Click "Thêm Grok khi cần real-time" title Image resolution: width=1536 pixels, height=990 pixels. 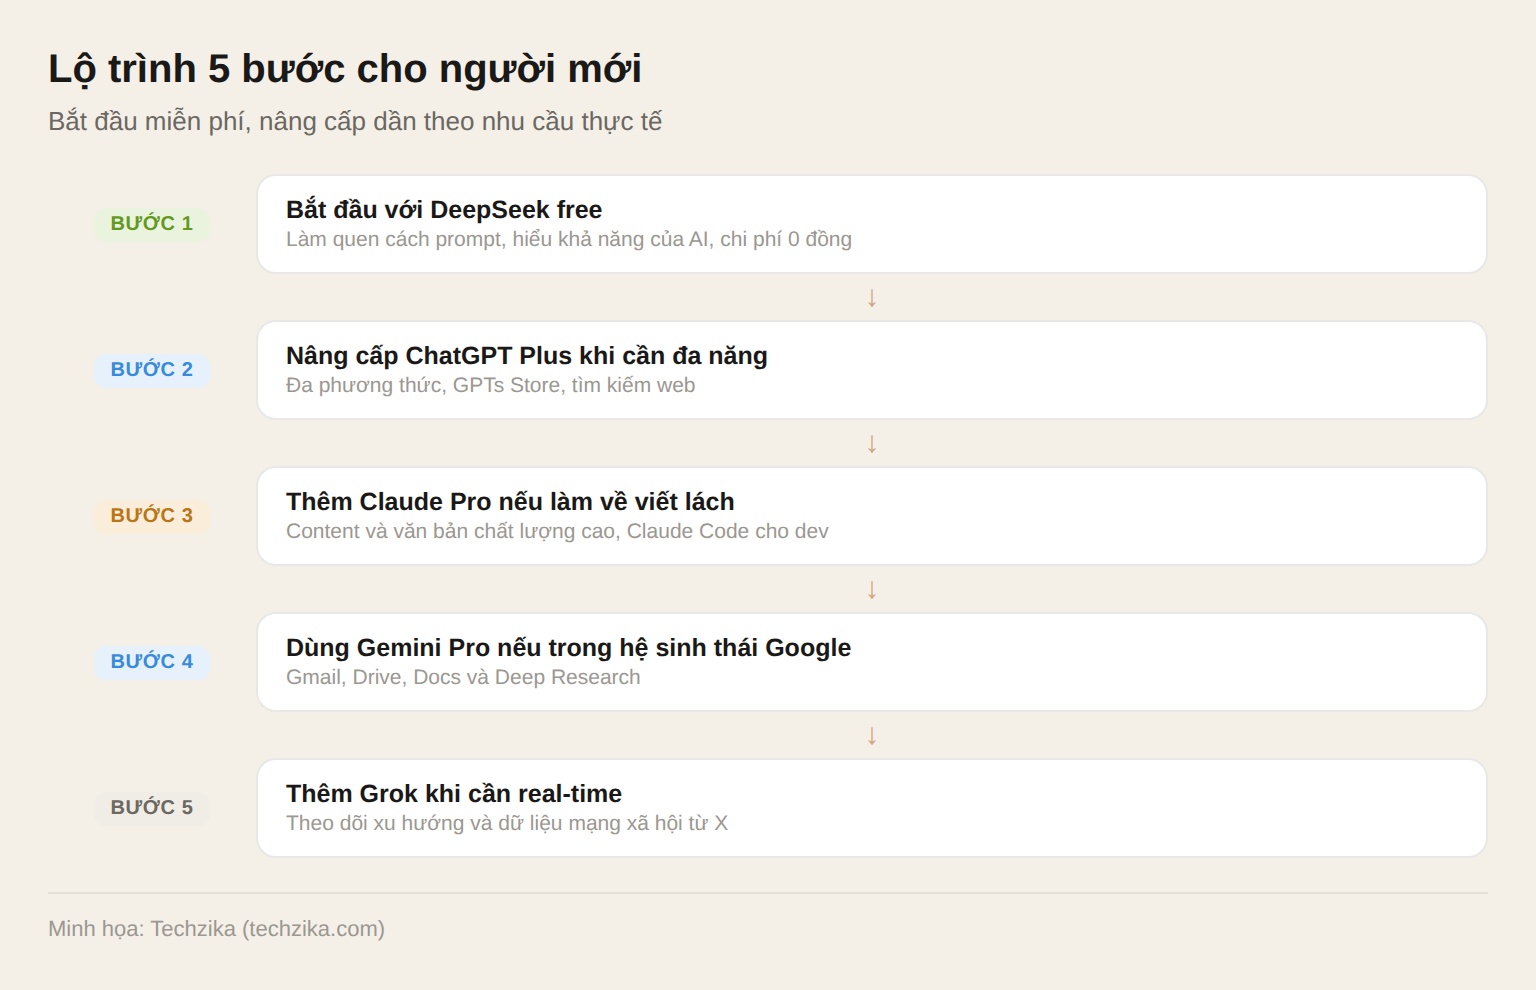(x=454, y=793)
